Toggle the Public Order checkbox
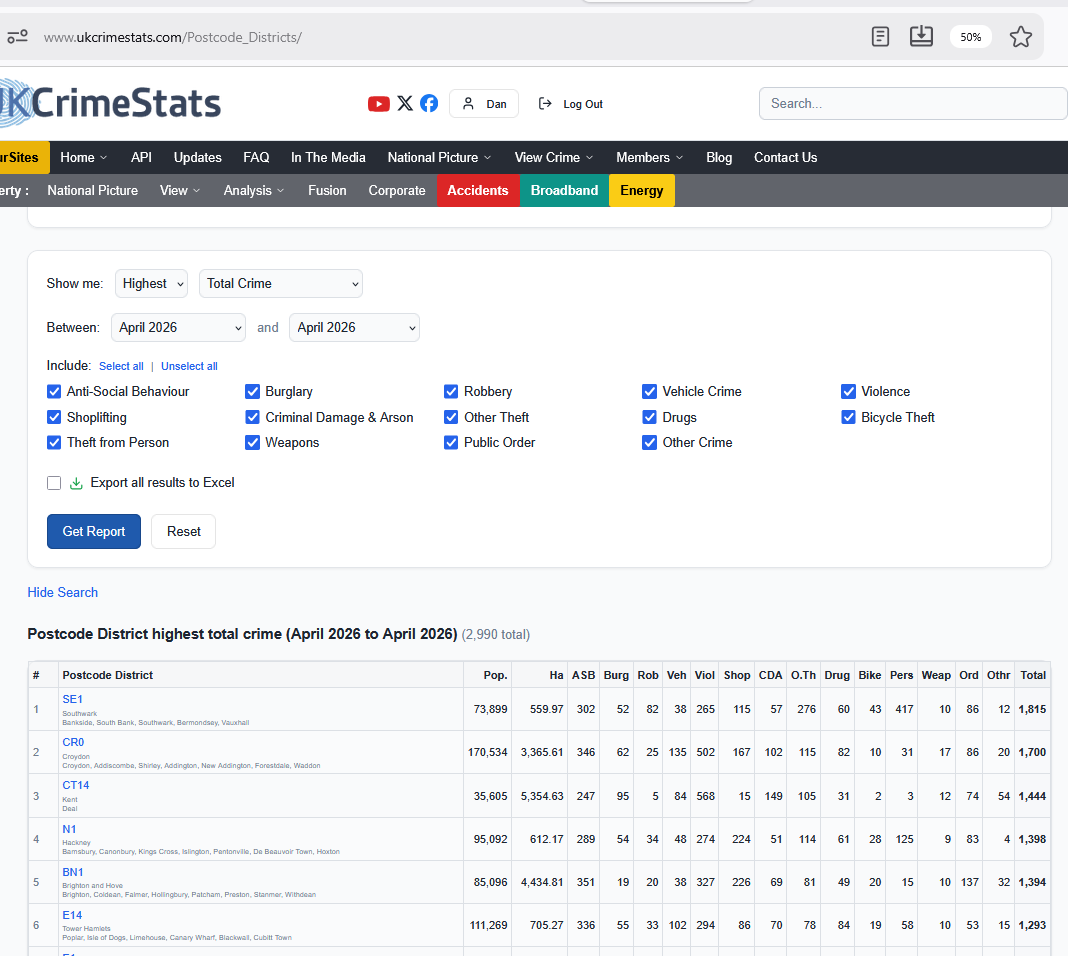The width and height of the screenshot is (1068, 956). (451, 443)
